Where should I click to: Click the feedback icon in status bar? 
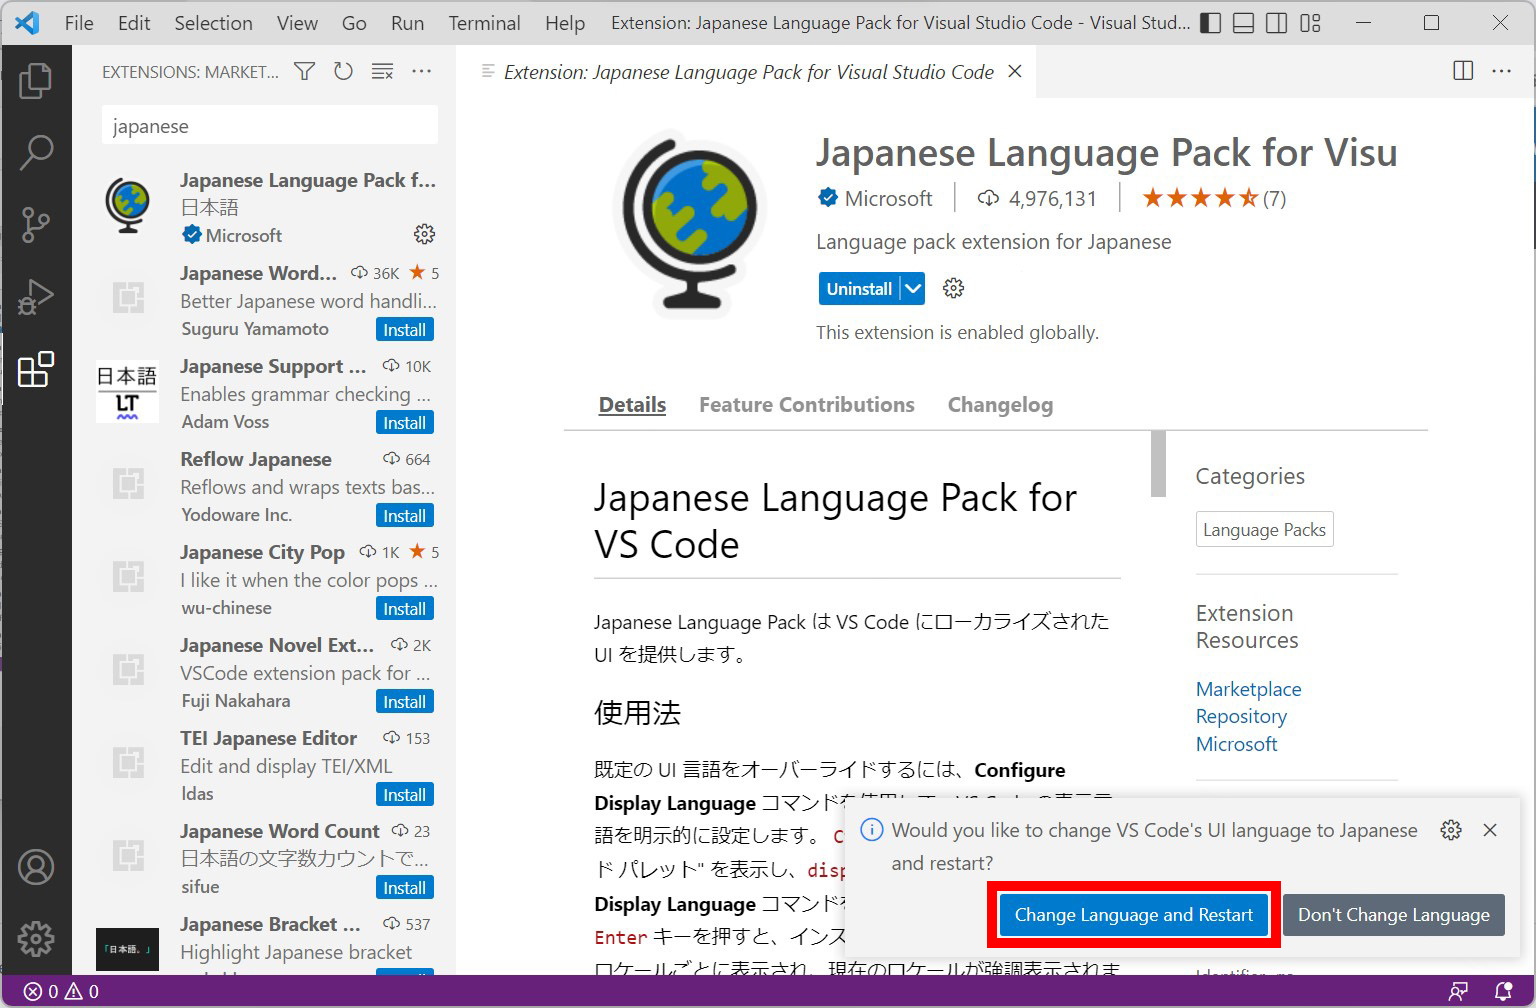click(x=1459, y=990)
